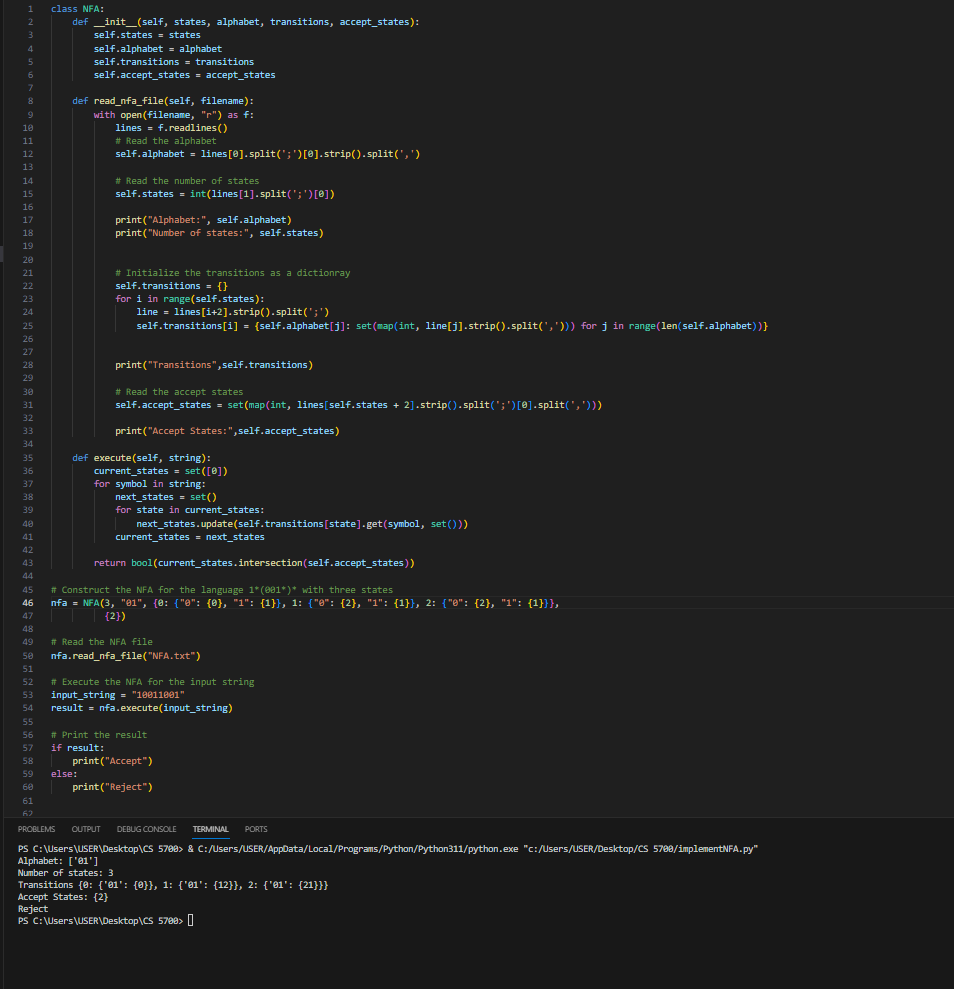Switch to the PORTS panel tab

255,828
